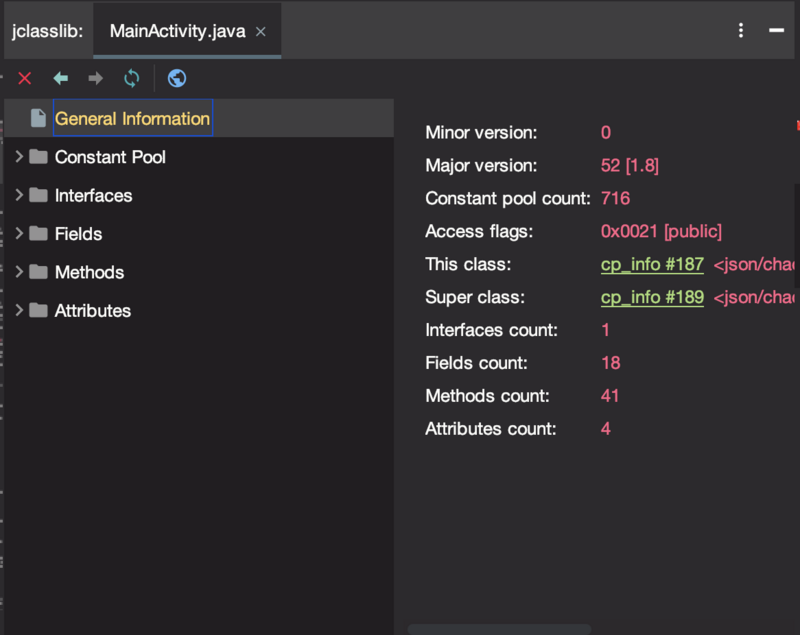Expand the Constant Pool node
The height and width of the screenshot is (635, 800).
19,157
